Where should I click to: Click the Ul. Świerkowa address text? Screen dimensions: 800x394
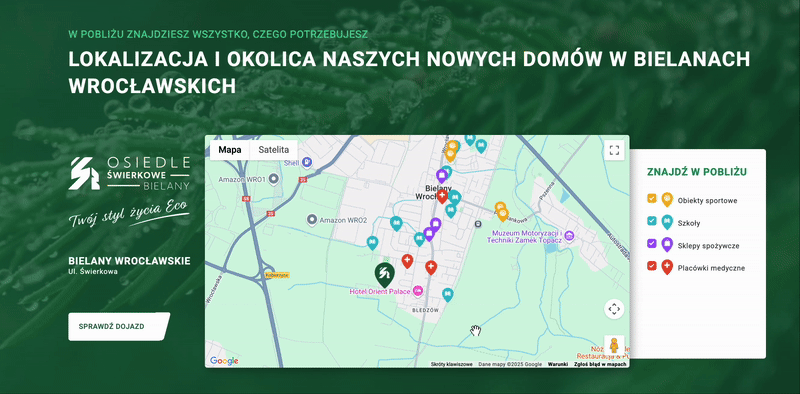coord(93,272)
